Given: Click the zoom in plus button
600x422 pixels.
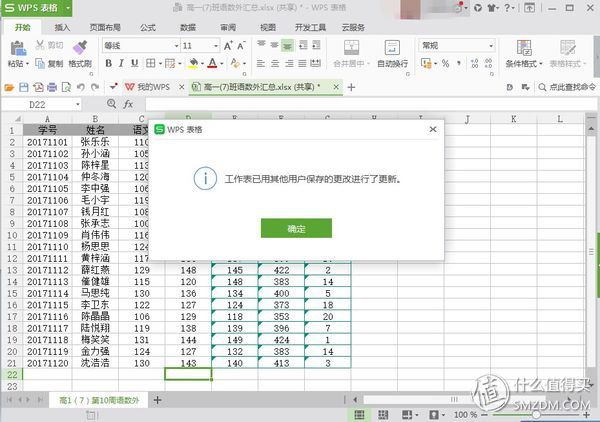Looking at the screenshot, I should tap(587, 415).
